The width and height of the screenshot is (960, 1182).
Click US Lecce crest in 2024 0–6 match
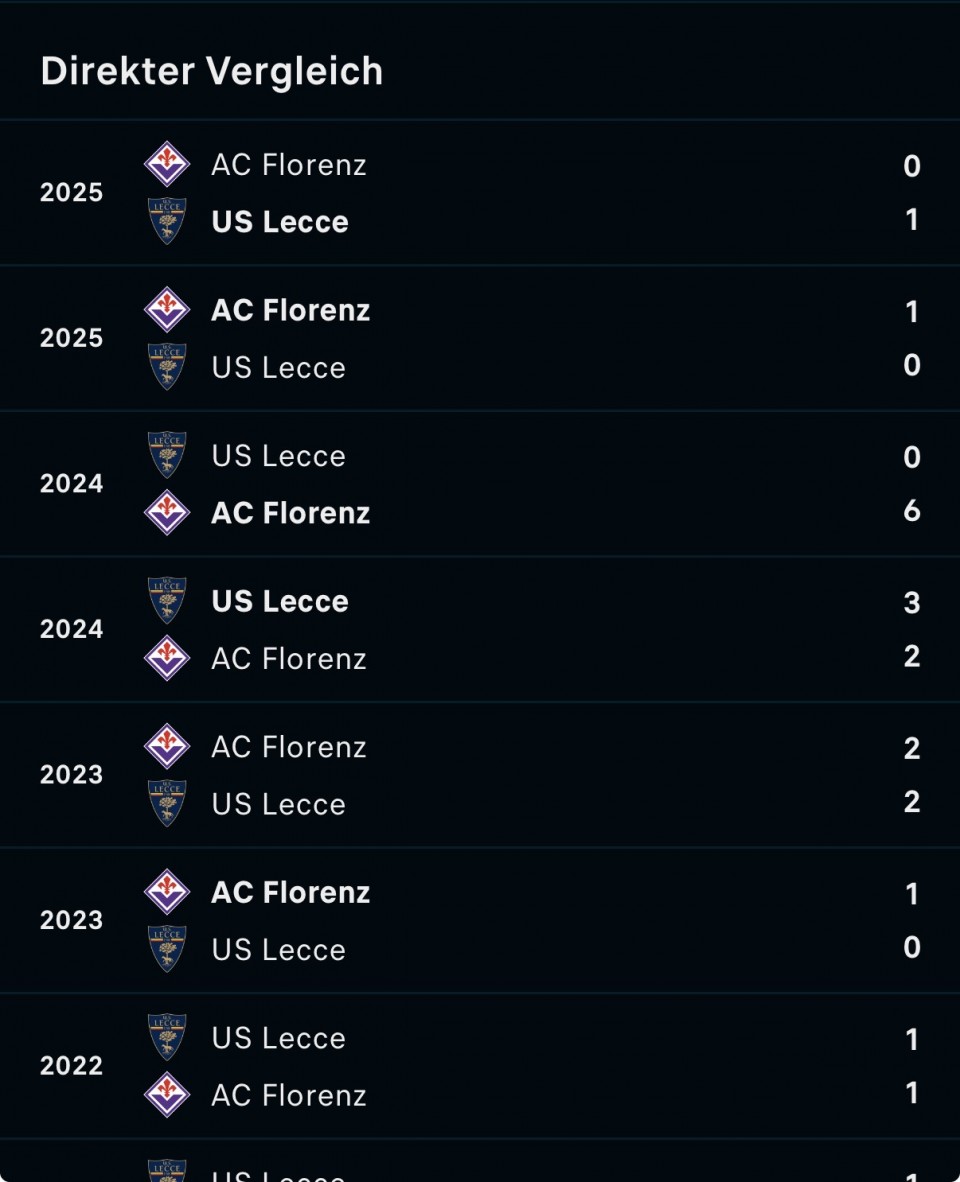(x=167, y=455)
